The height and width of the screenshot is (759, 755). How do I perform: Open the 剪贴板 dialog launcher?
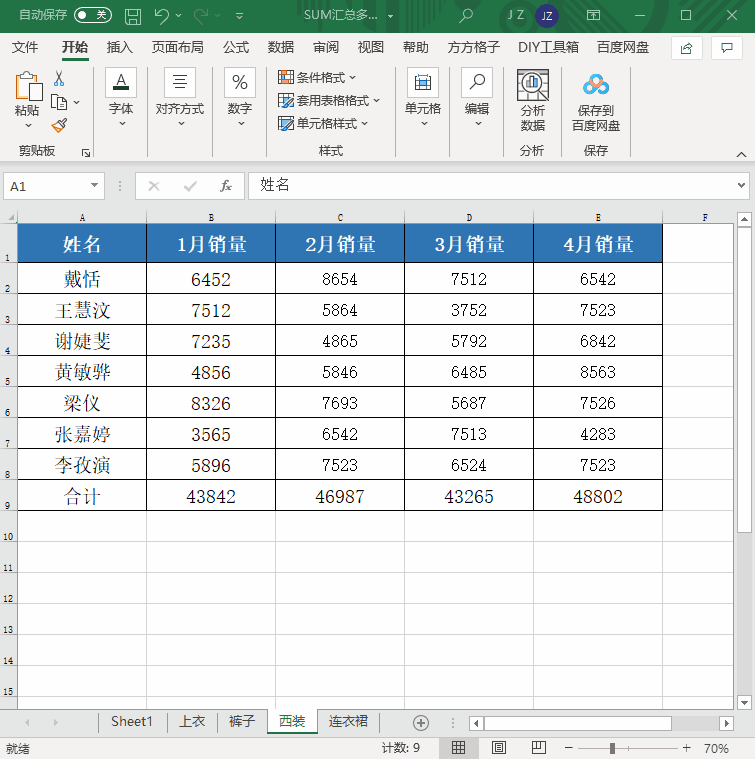point(86,153)
